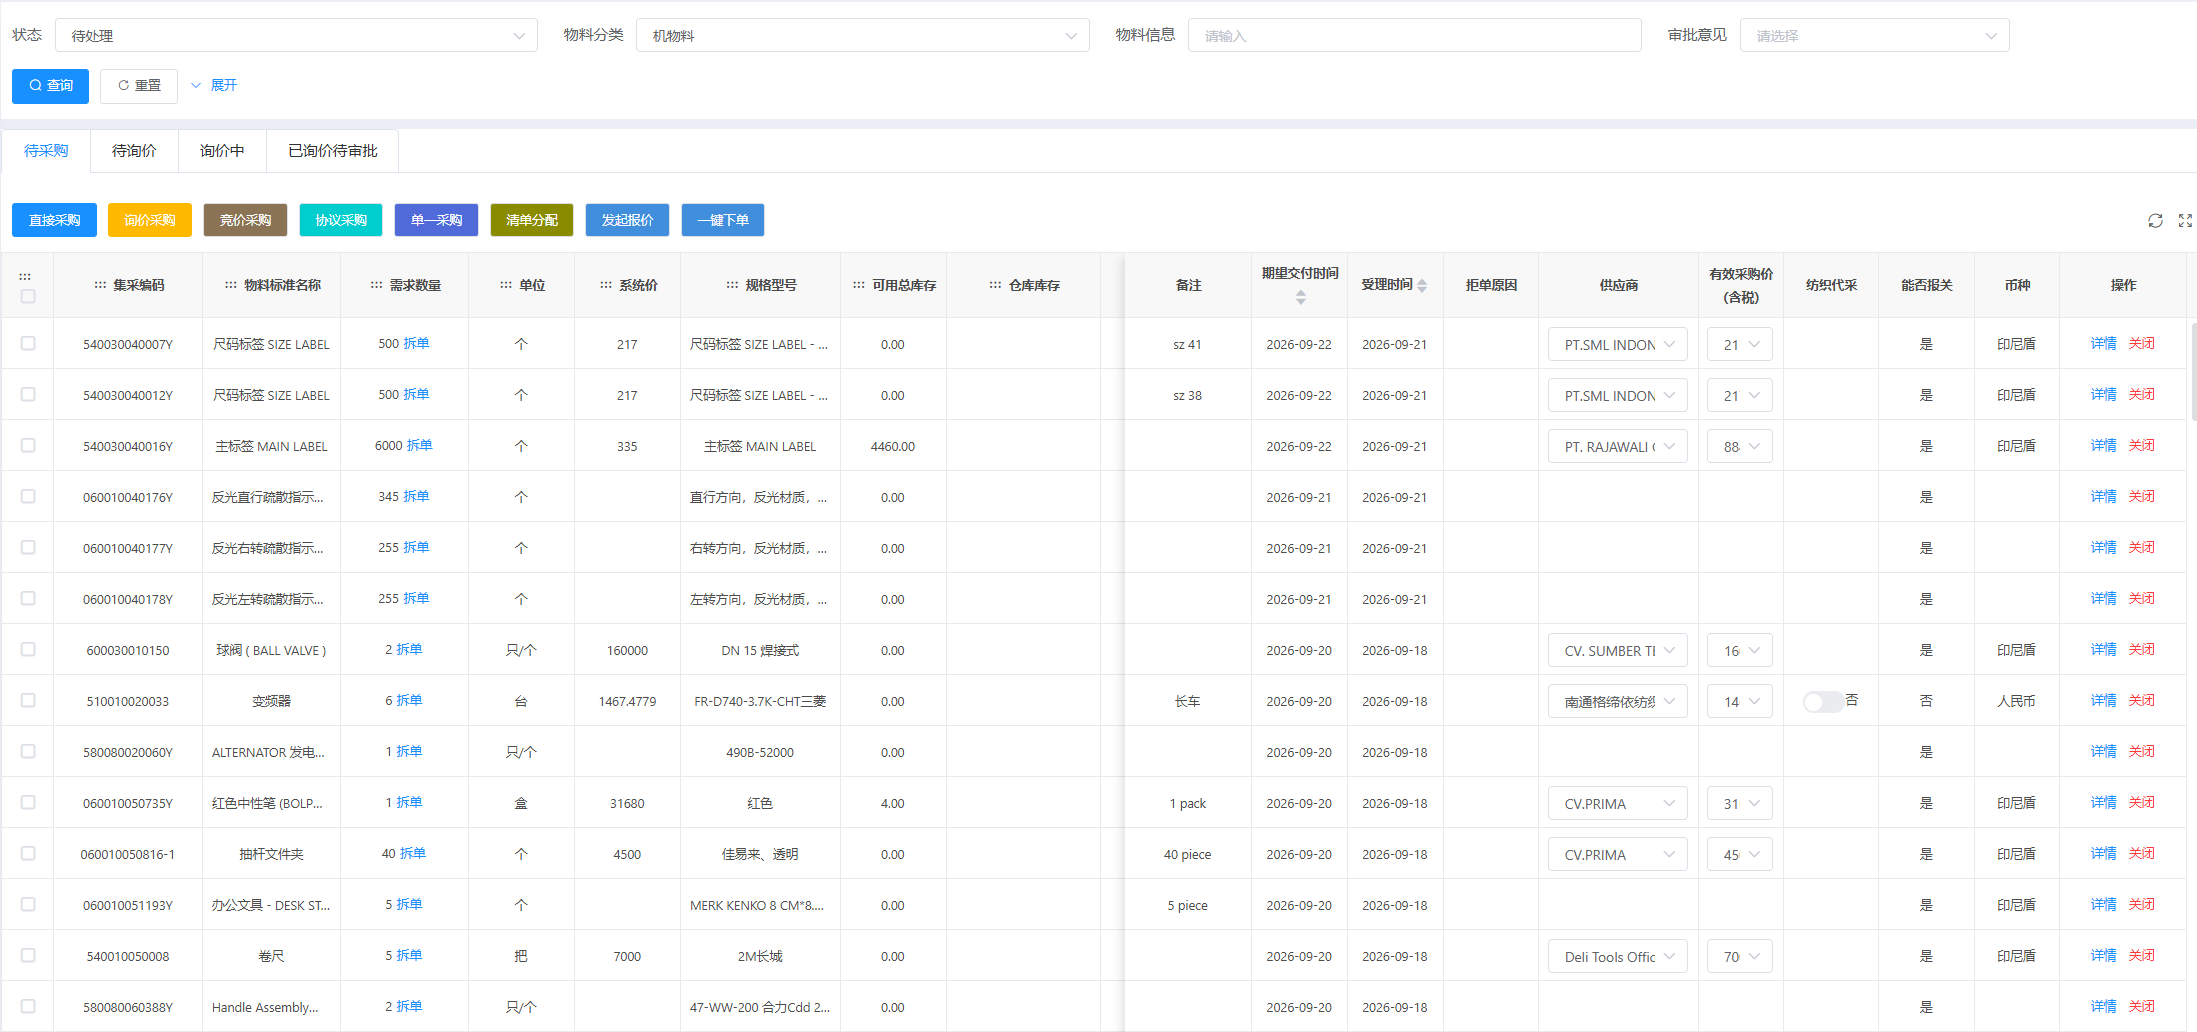Check the row for 540030040007Y
2197x1032 pixels.
(x=28, y=343)
